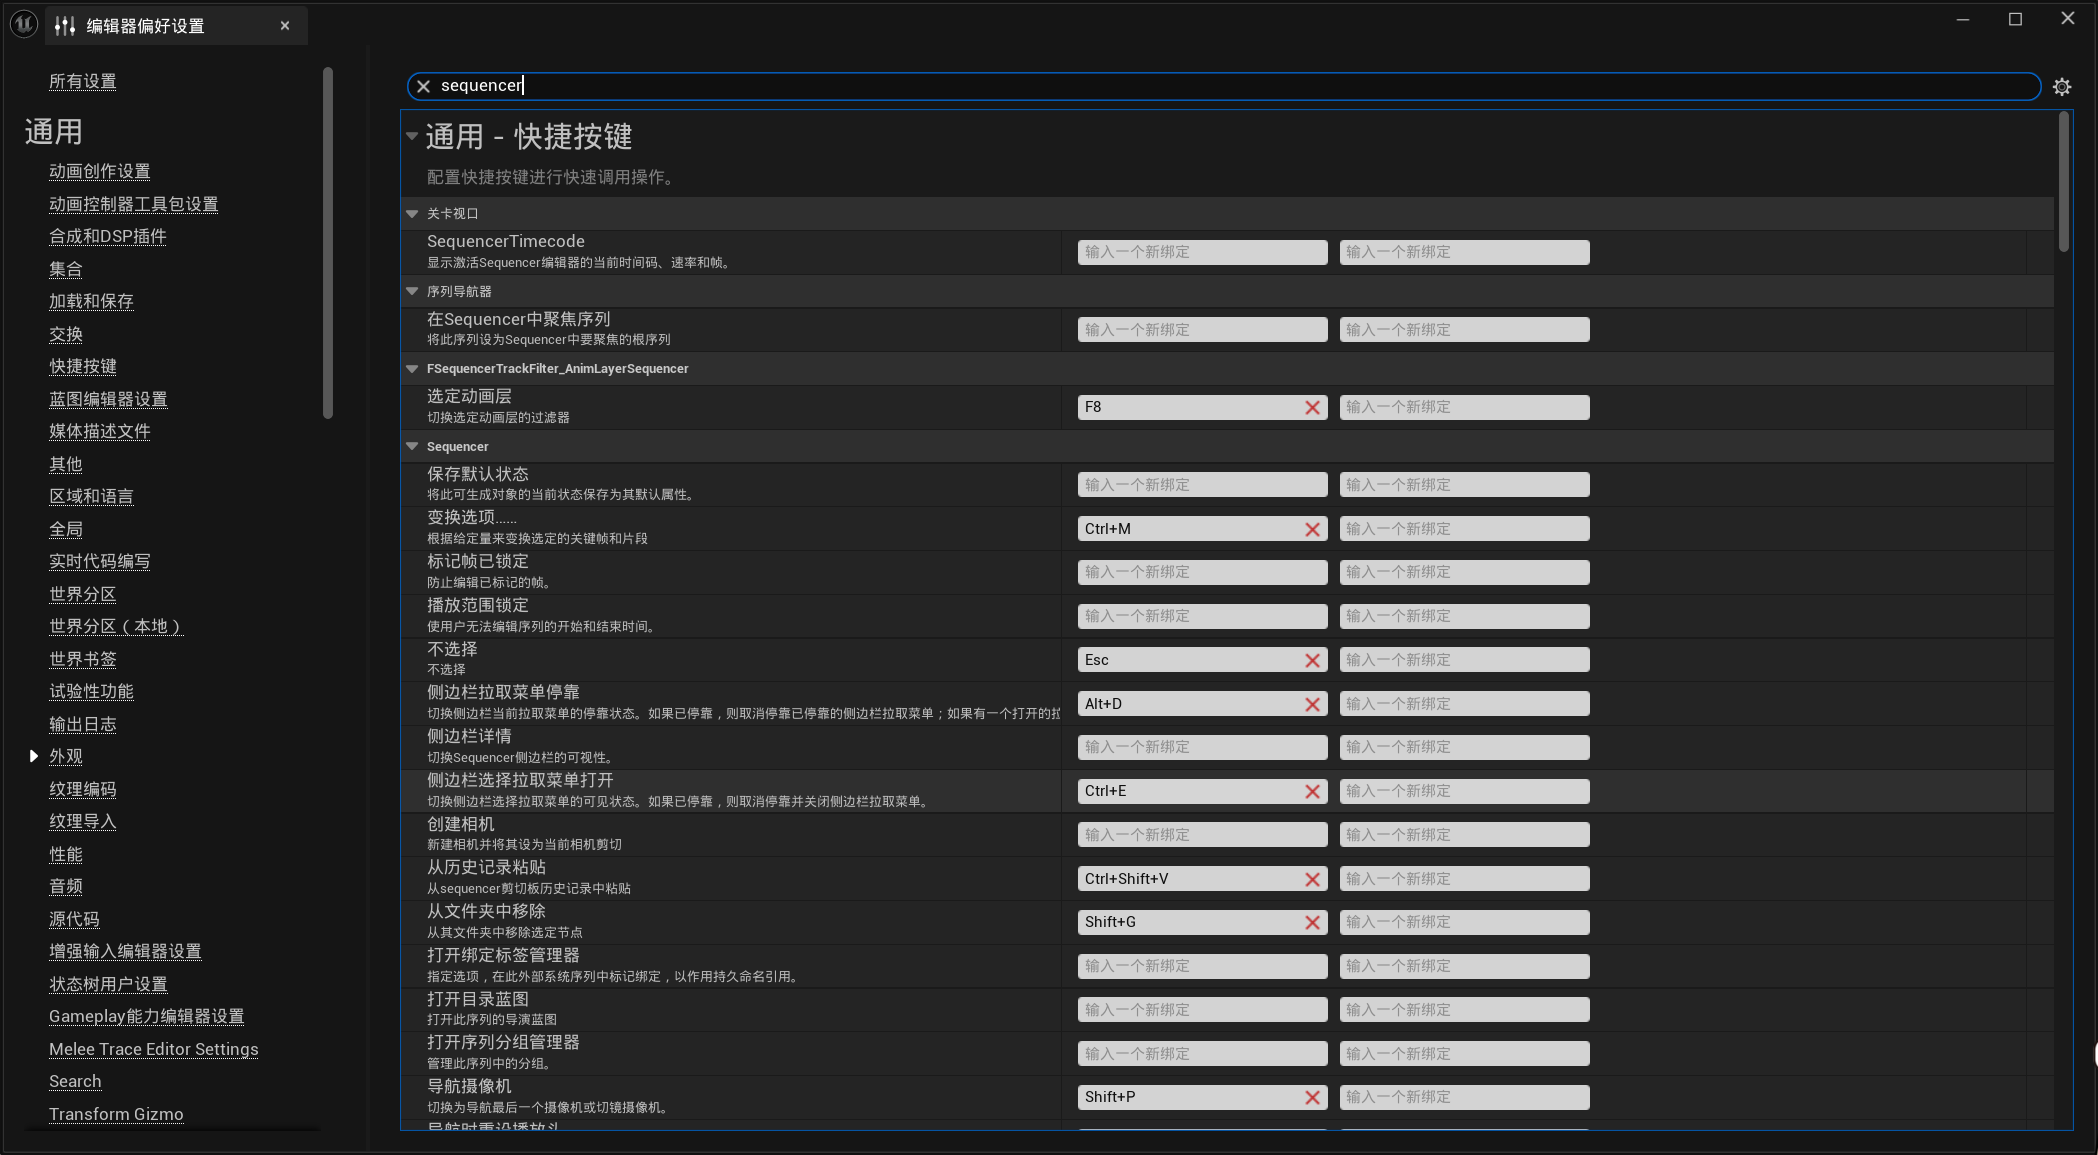Expand the 外观 sidebar entry arrow

(34, 756)
